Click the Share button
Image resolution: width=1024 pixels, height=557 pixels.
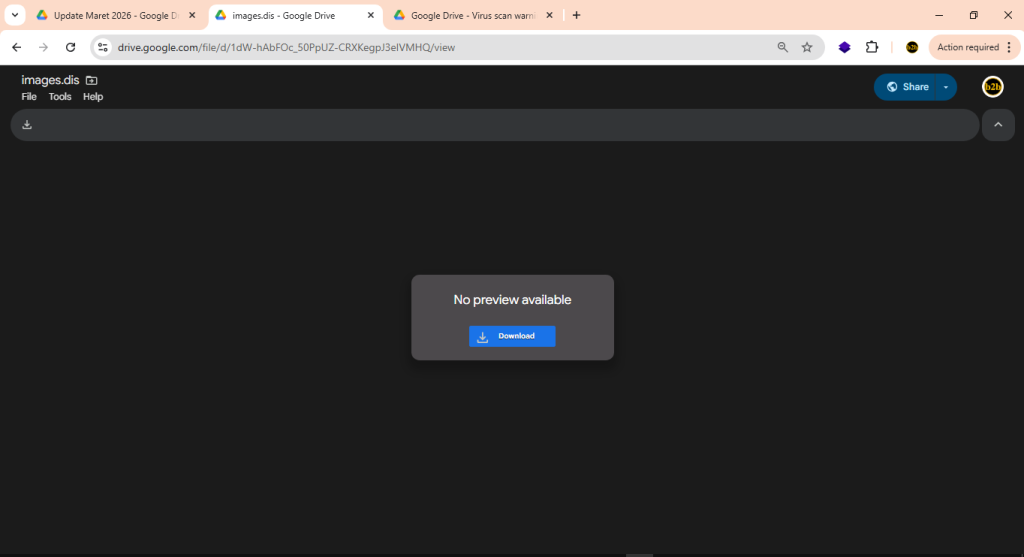tap(906, 87)
